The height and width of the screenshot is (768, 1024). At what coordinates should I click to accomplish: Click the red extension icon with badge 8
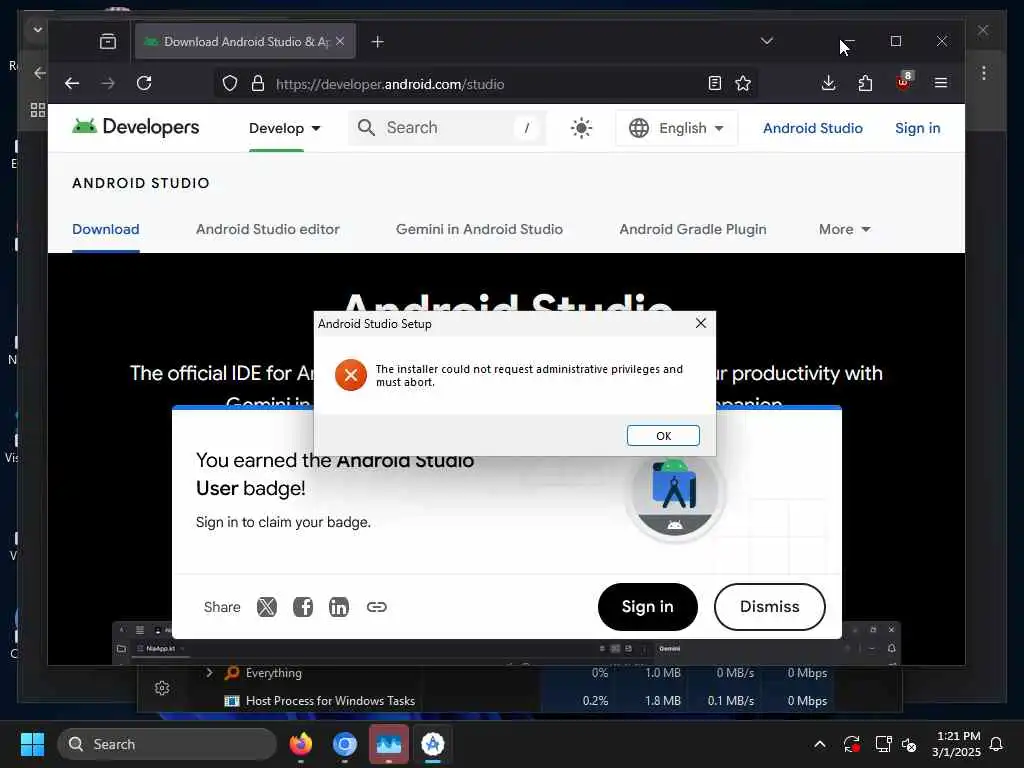[904, 82]
